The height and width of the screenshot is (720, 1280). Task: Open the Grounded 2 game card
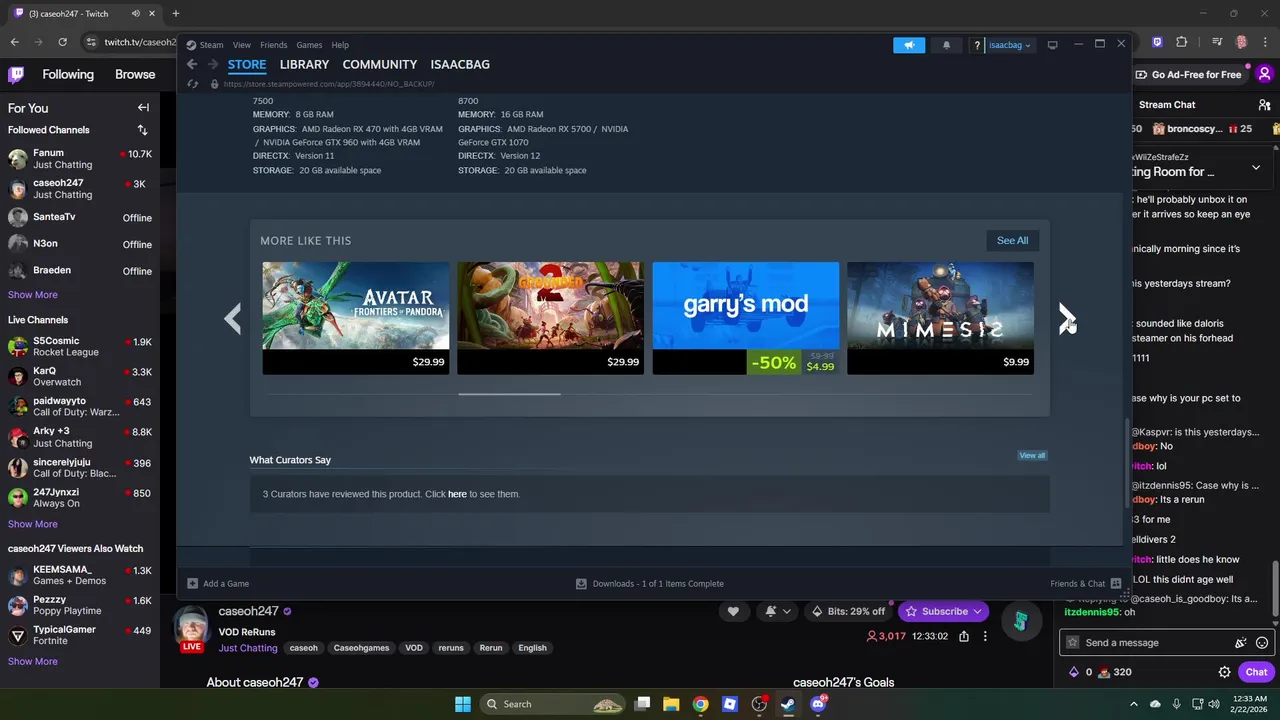point(550,318)
